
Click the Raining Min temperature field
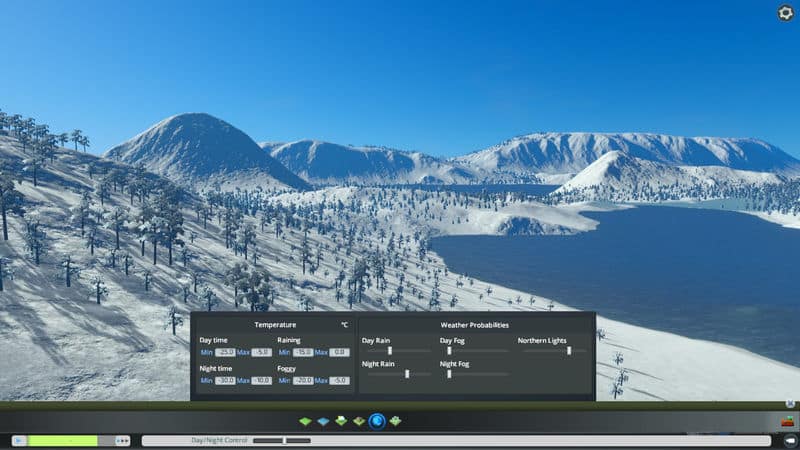coord(303,352)
